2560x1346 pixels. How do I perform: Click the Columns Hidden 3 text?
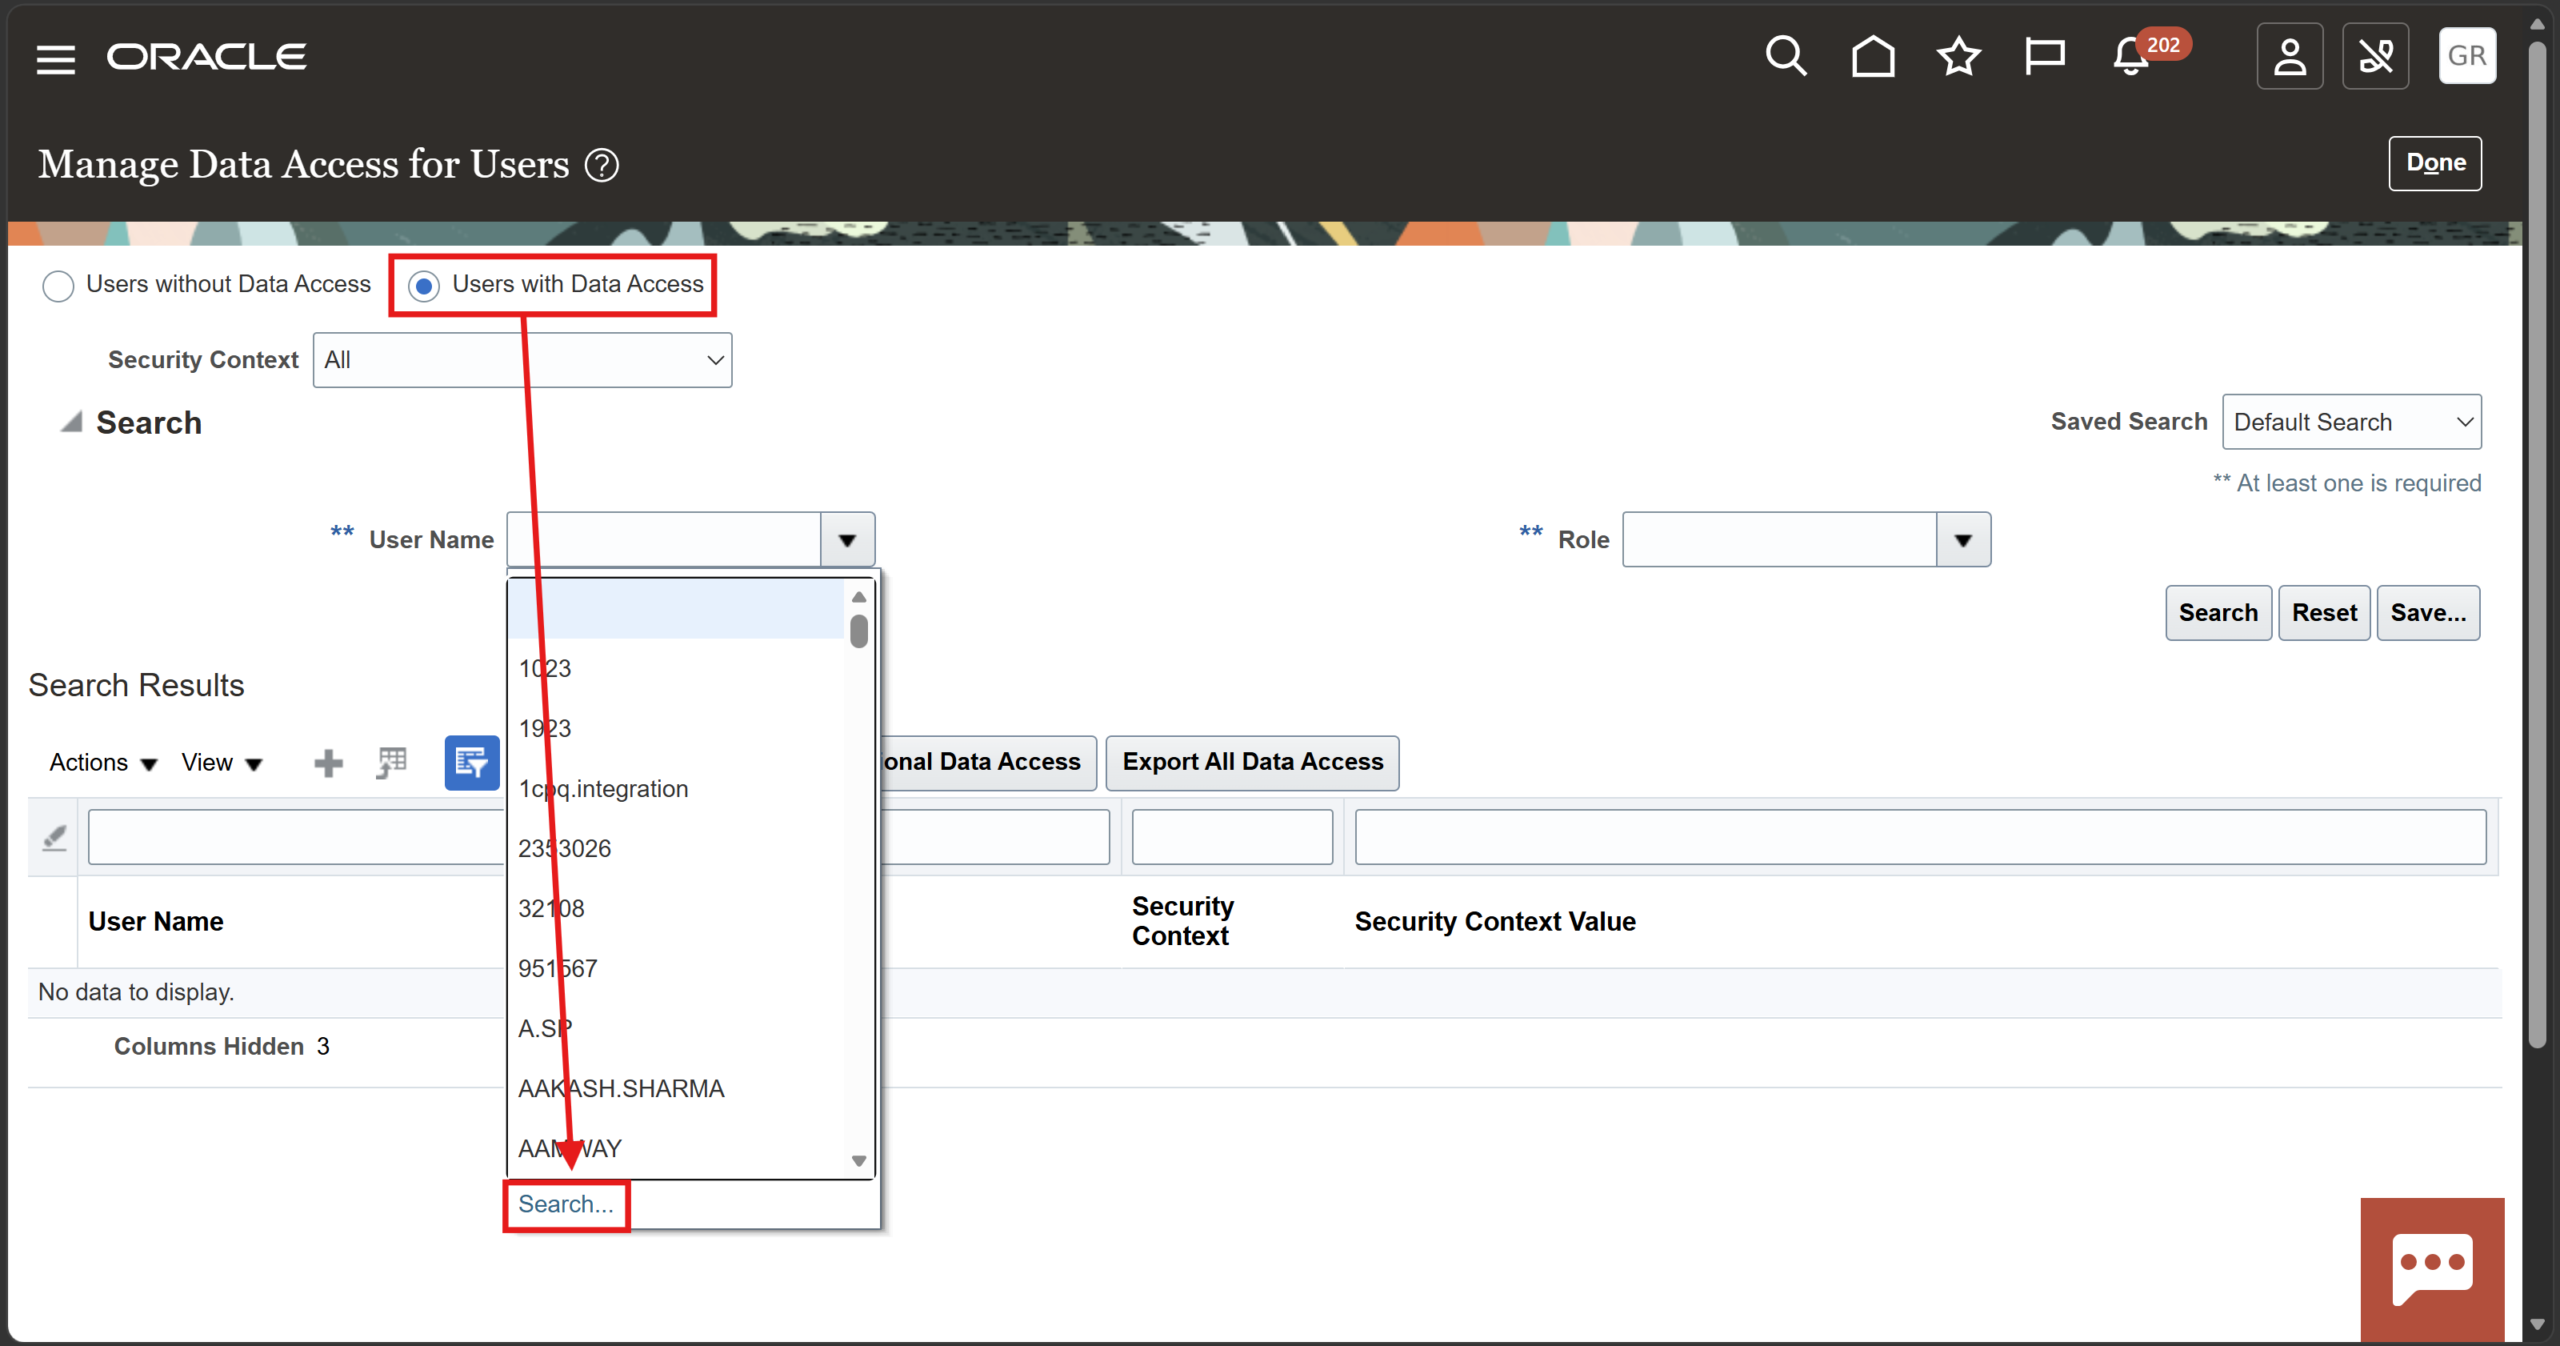[221, 1047]
